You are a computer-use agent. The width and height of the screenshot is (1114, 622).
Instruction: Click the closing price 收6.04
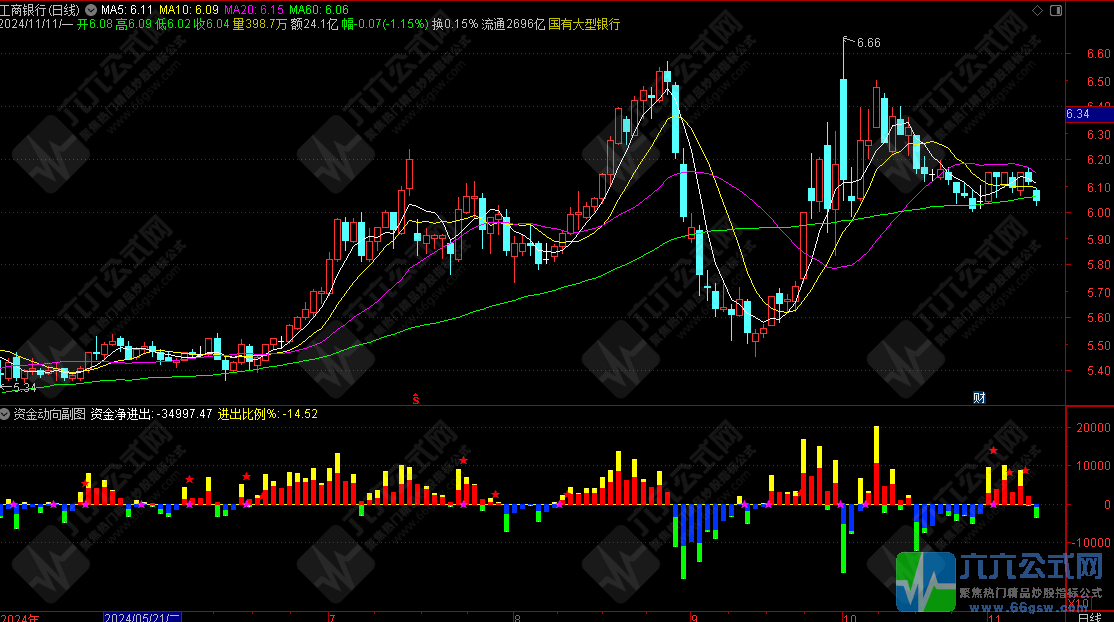point(212,24)
